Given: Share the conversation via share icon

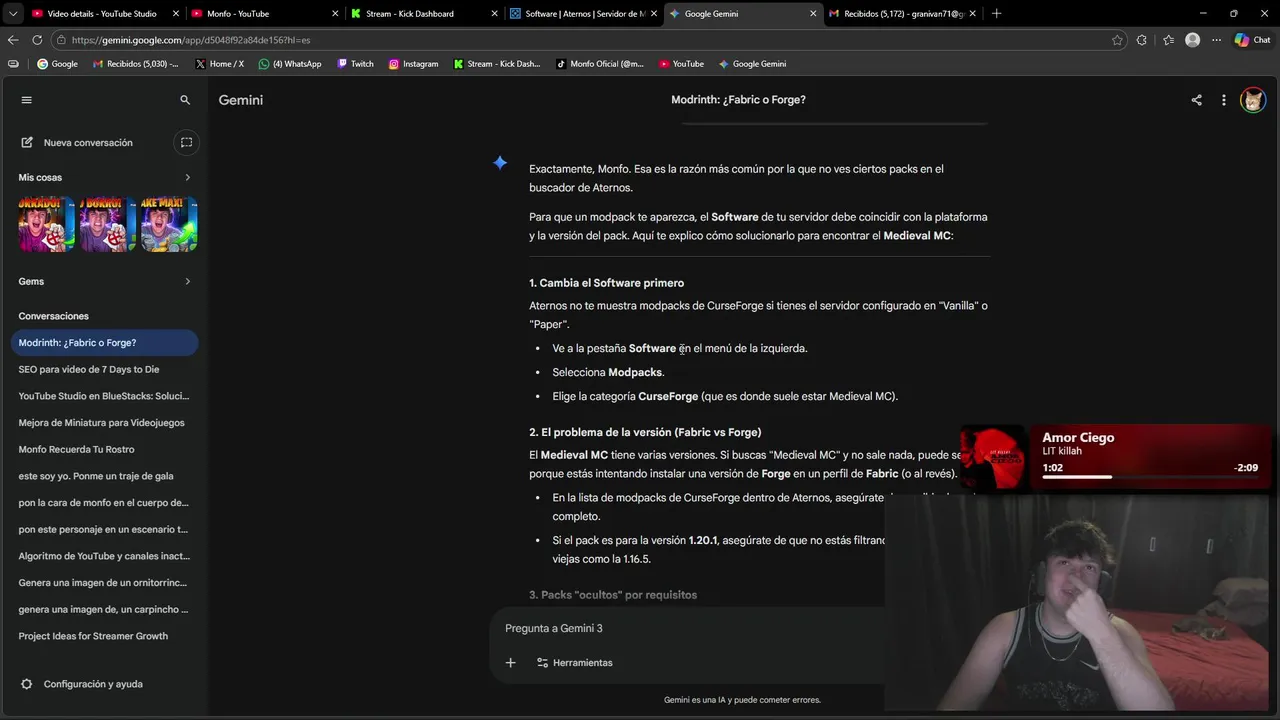Looking at the screenshot, I should [1196, 100].
